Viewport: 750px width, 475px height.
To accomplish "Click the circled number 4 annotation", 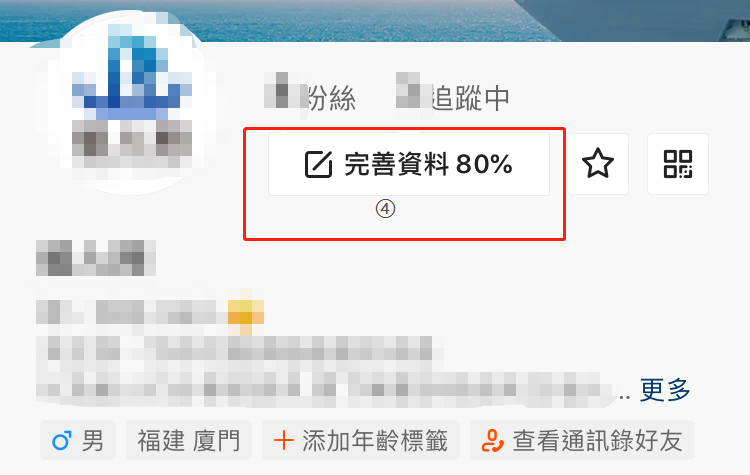I will (385, 209).
